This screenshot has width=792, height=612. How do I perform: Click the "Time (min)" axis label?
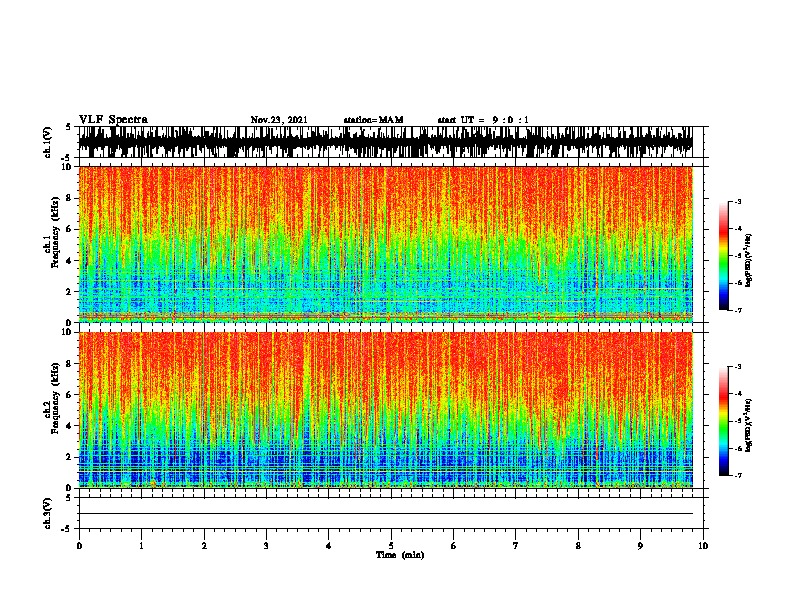pos(400,555)
